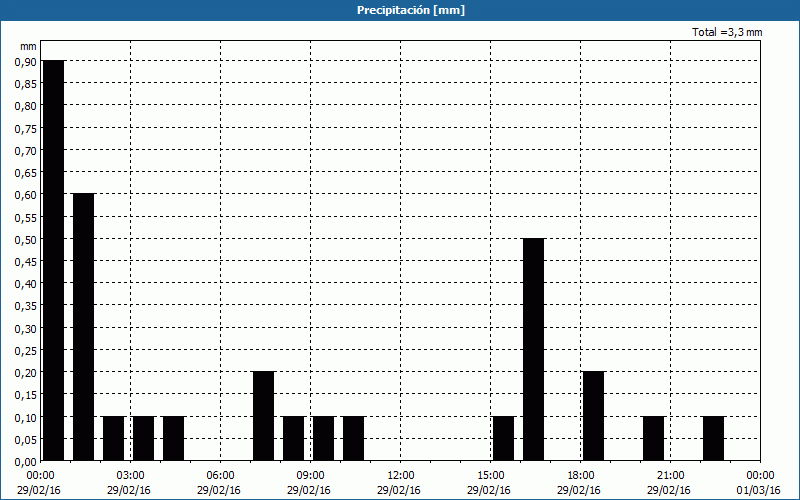Select the 0,10 mm bar just after 03:00
Image resolution: width=800 pixels, height=500 pixels.
tap(144, 438)
